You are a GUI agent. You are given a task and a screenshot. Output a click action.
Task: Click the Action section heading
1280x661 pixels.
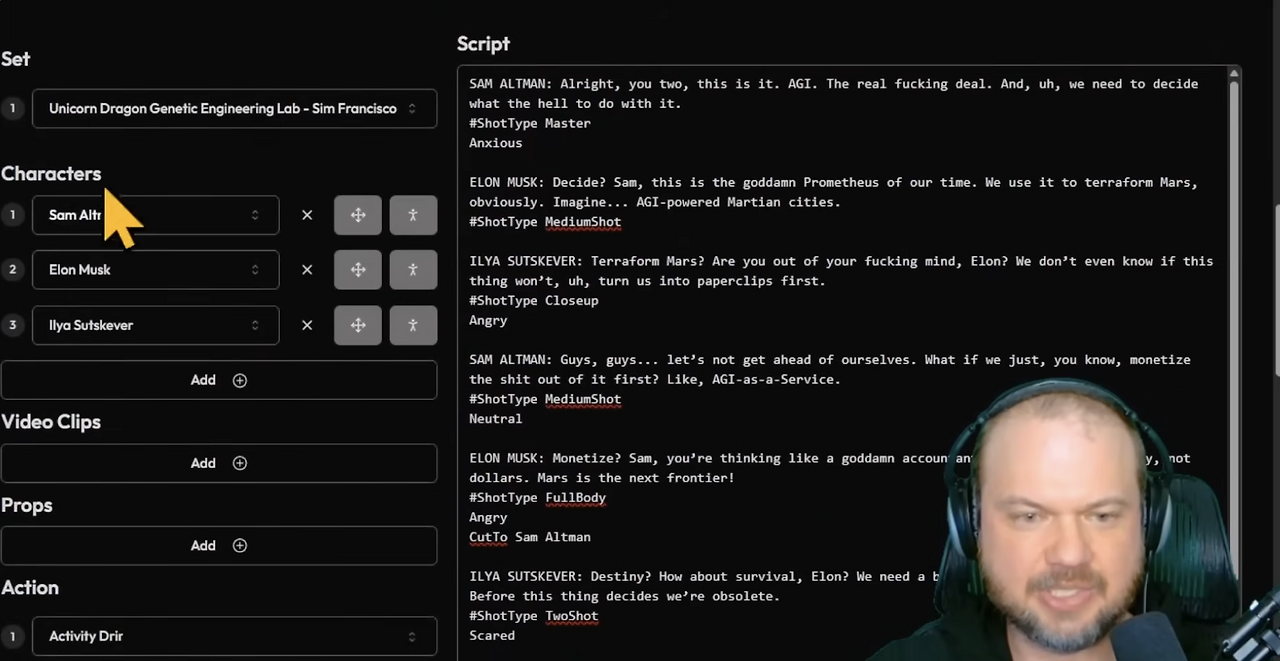coord(30,588)
